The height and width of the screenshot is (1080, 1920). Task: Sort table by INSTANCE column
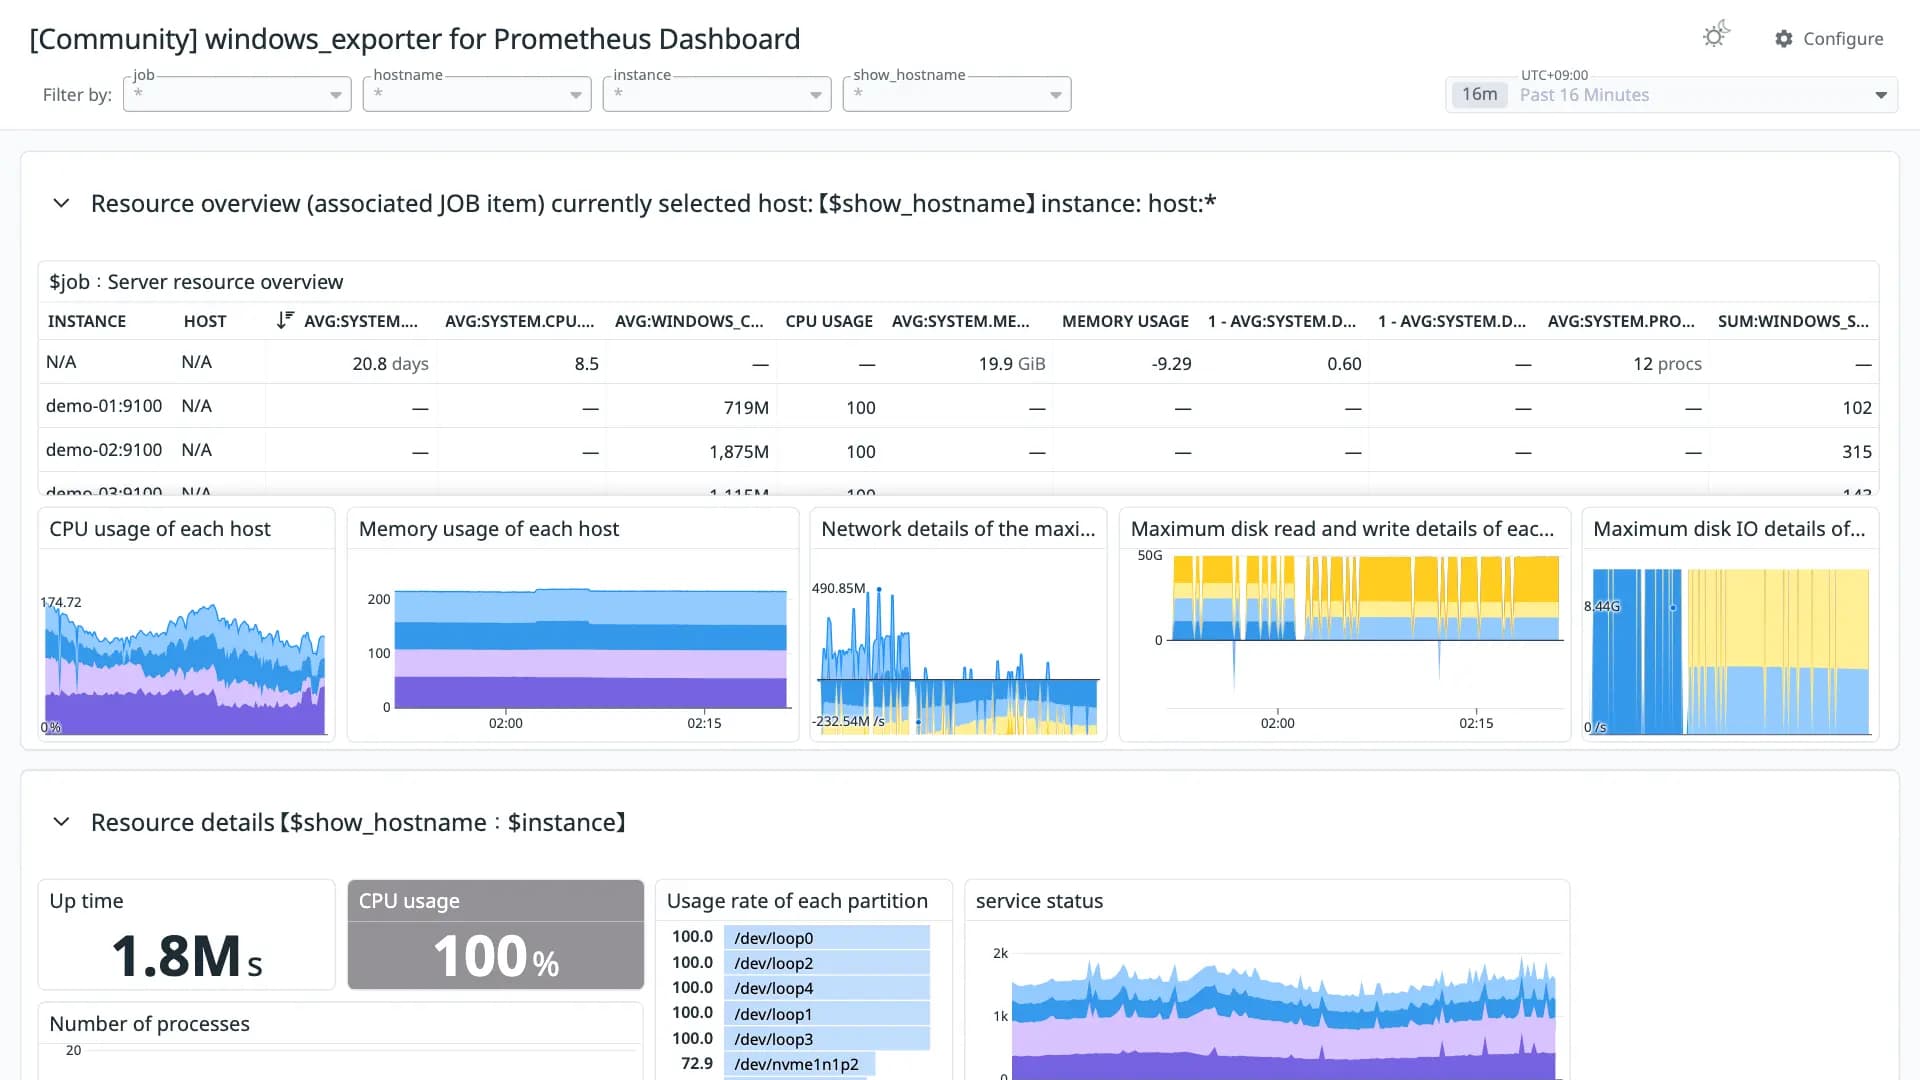pos(87,321)
